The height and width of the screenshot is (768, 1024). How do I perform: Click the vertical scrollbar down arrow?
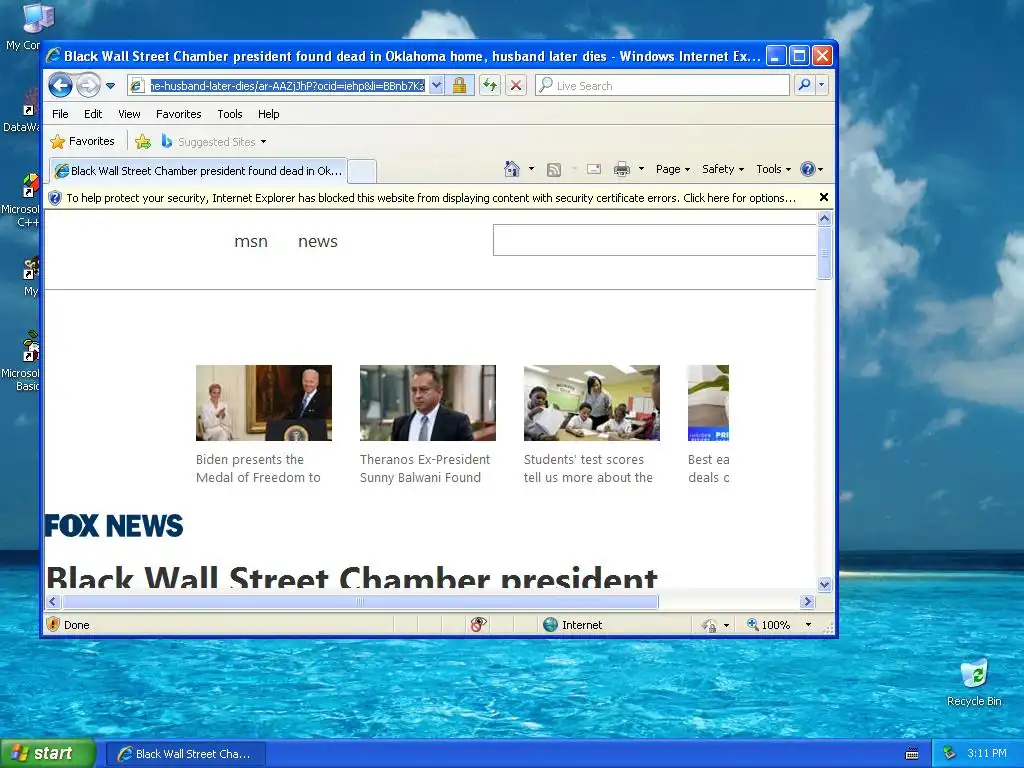click(824, 584)
